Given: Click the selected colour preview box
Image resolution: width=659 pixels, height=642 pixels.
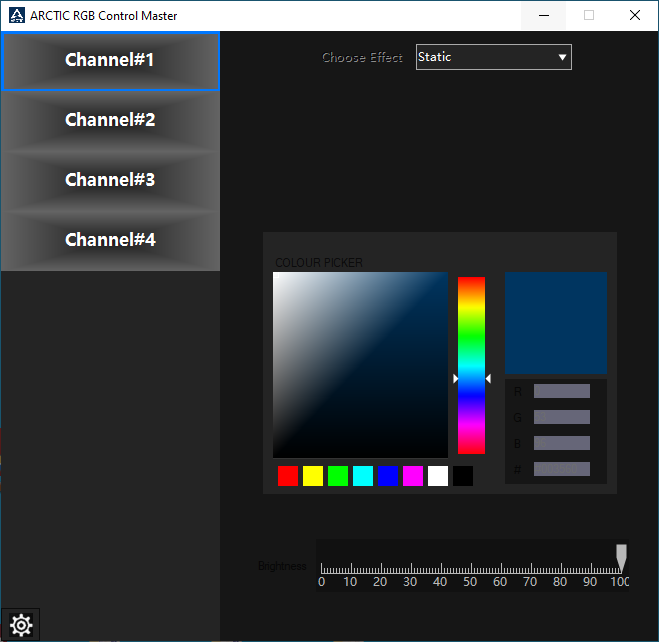Looking at the screenshot, I should [x=556, y=323].
